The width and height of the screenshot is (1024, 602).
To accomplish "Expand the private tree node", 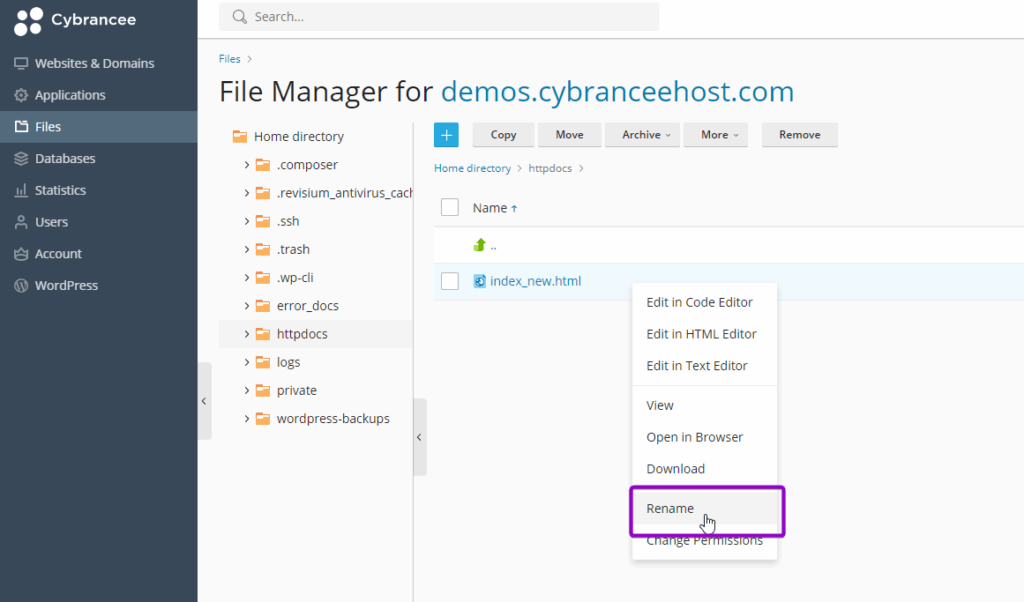I will (246, 390).
